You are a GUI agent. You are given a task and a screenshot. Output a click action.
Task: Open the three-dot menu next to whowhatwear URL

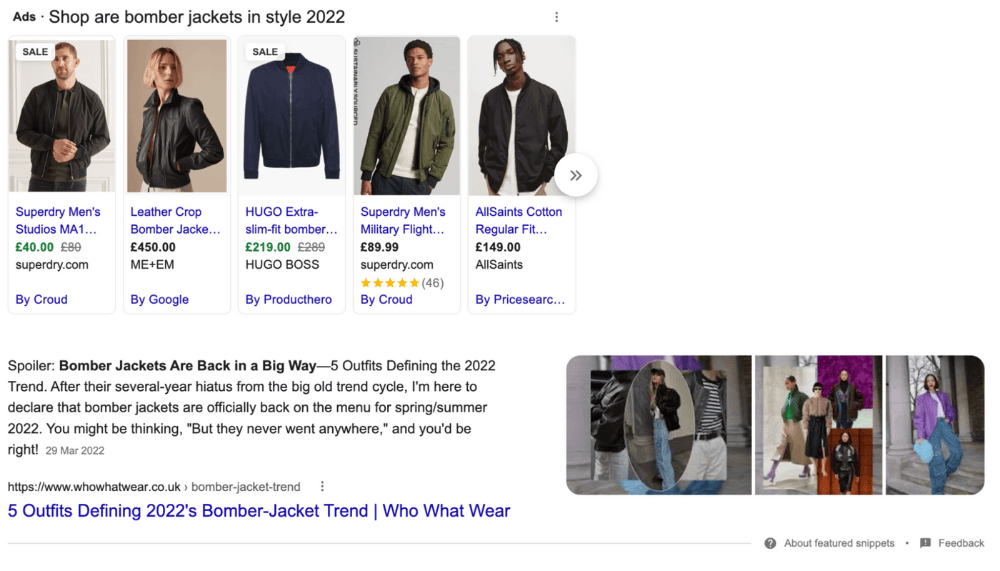[x=322, y=487]
